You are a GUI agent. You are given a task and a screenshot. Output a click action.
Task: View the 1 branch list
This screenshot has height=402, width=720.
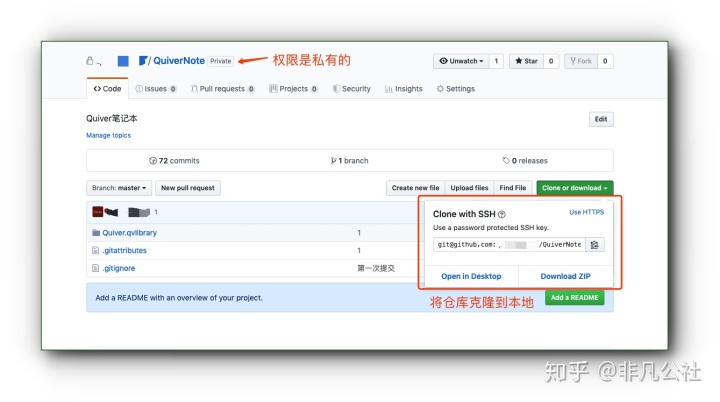(349, 161)
